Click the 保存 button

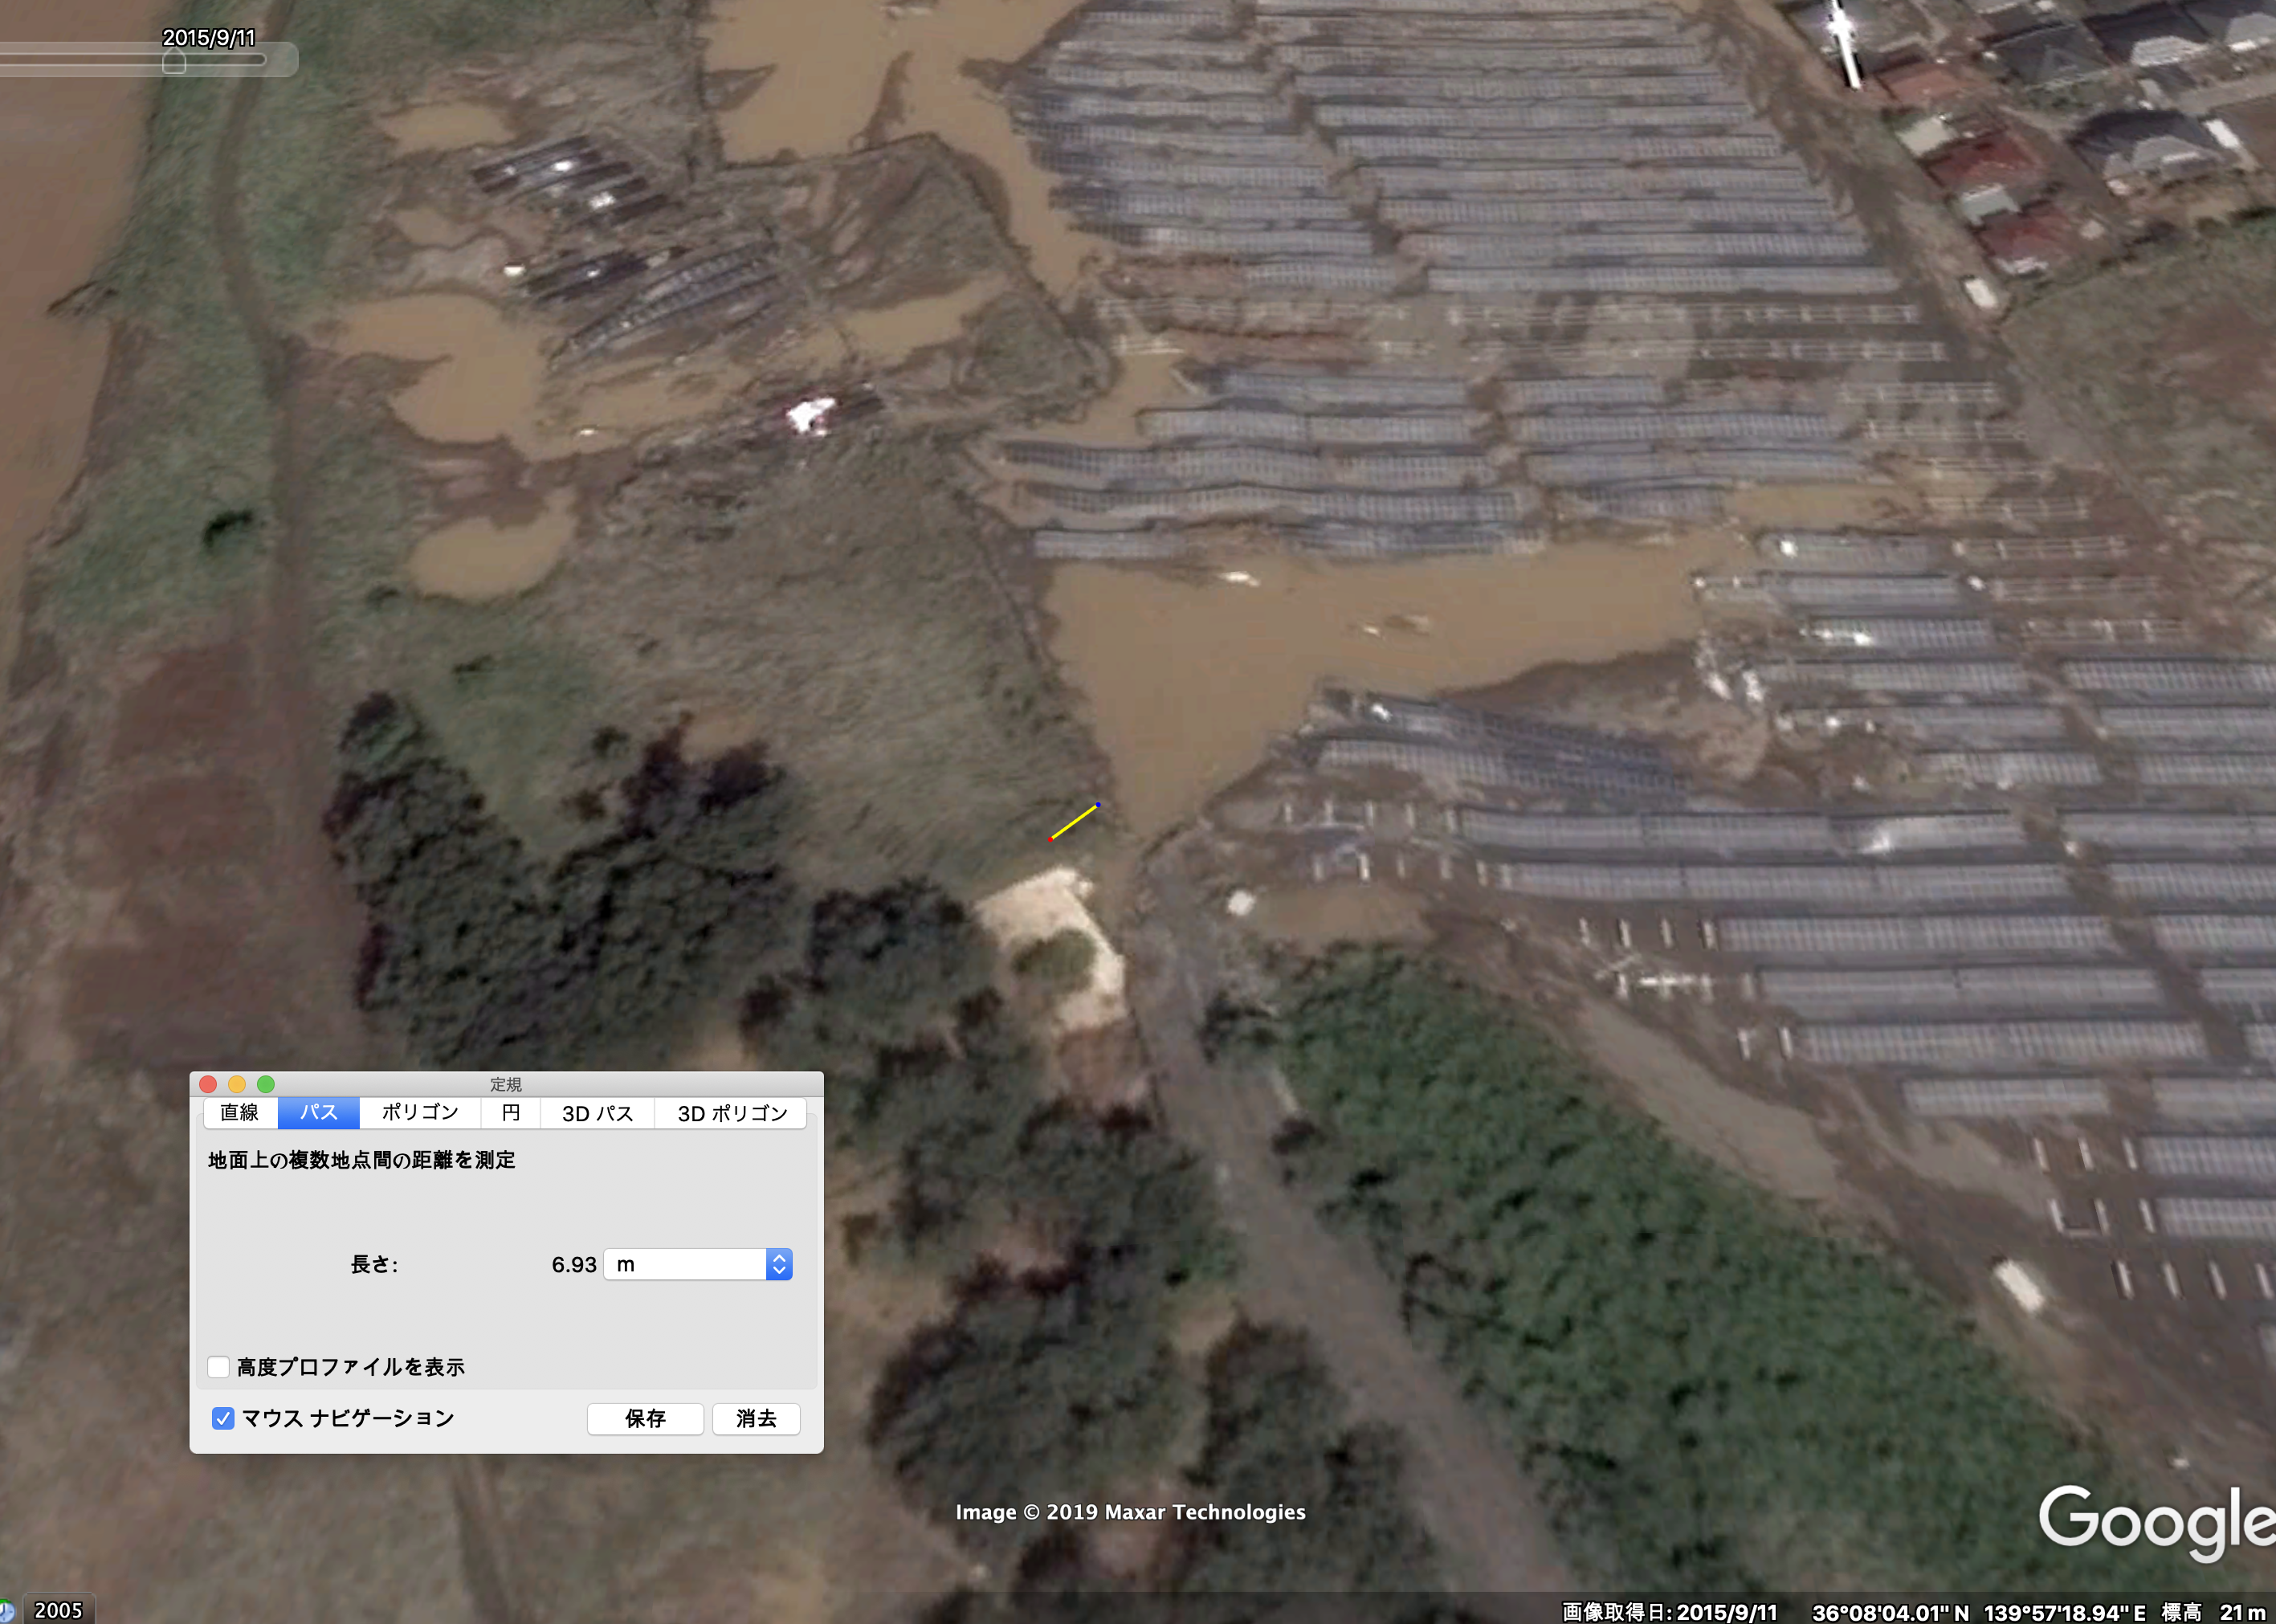point(645,1418)
